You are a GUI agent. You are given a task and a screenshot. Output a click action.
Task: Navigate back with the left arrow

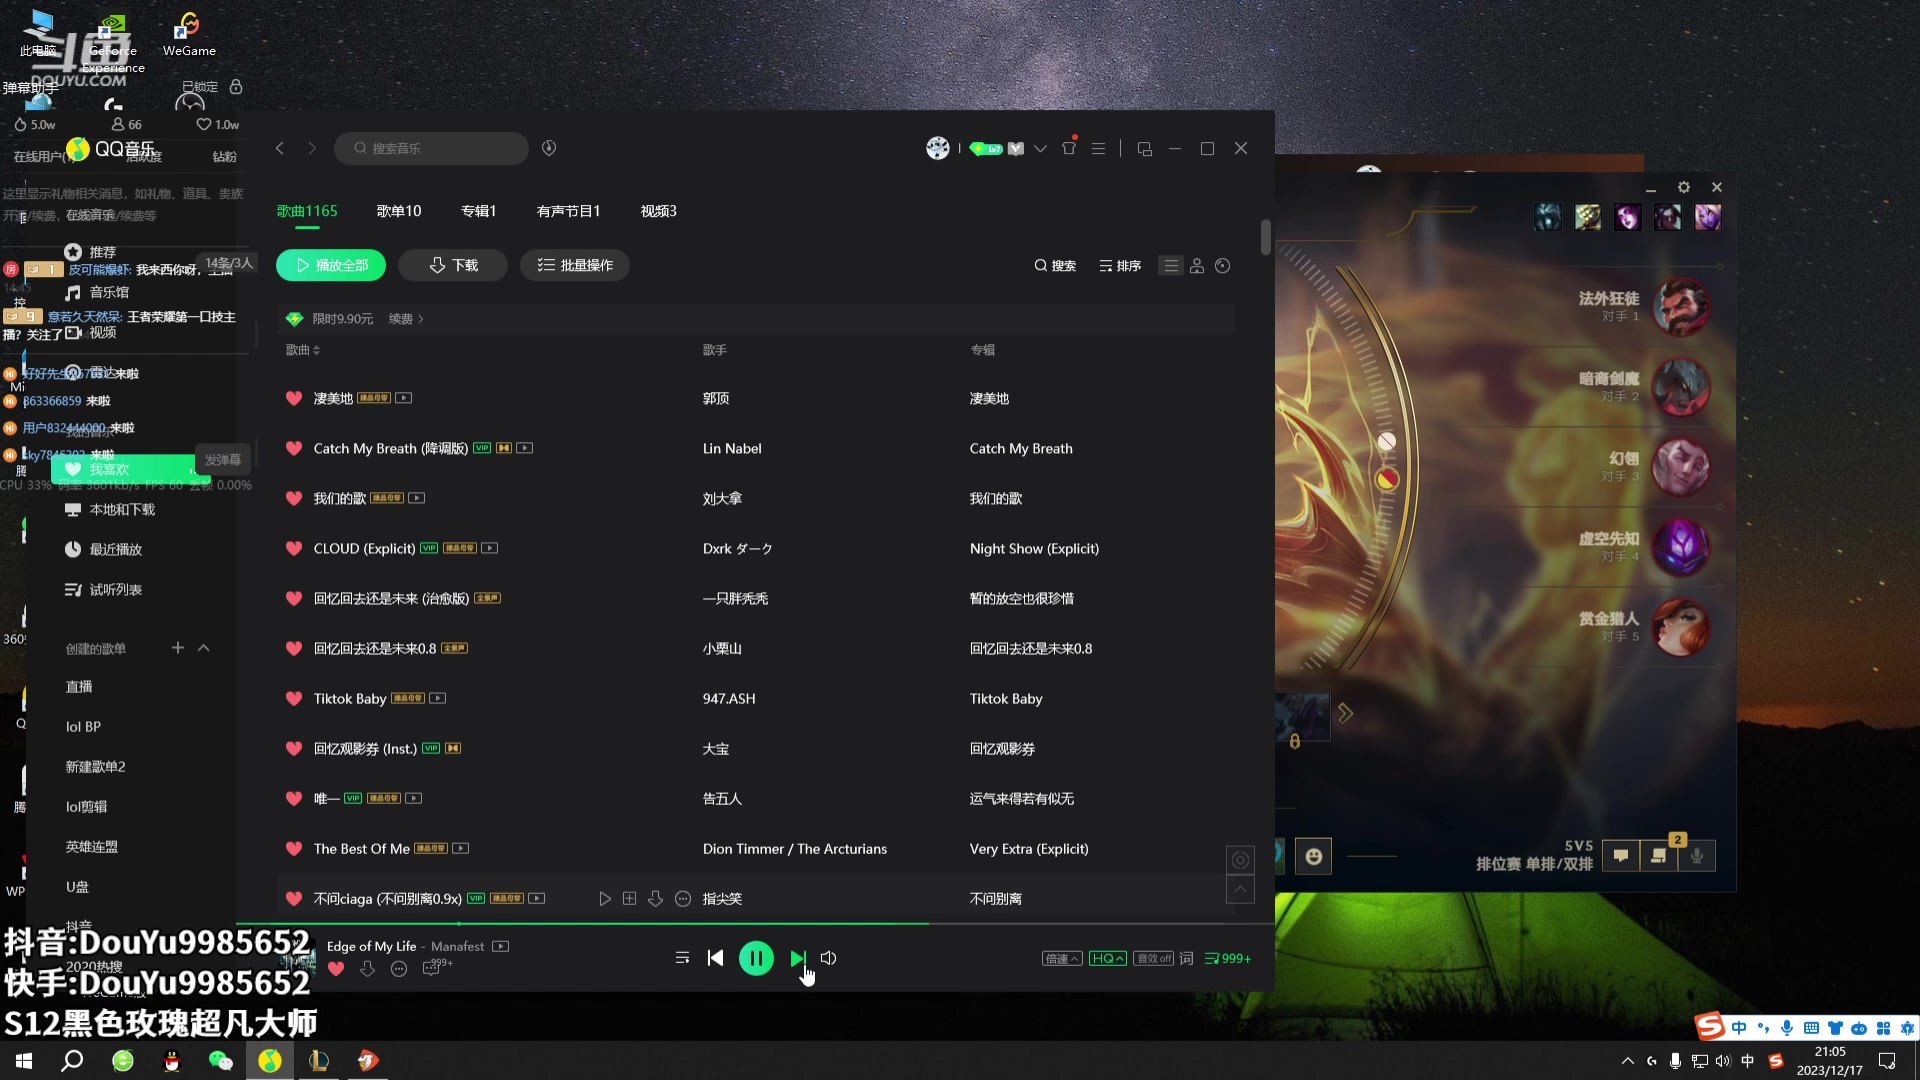(x=280, y=148)
